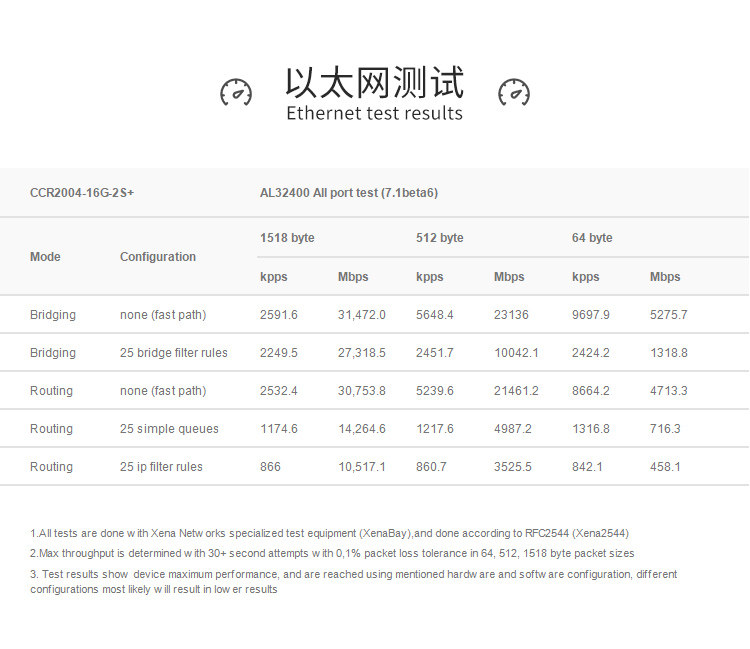Click the value 3525.5
Image resolution: width=750 pixels, height=649 pixels.
[x=513, y=467]
